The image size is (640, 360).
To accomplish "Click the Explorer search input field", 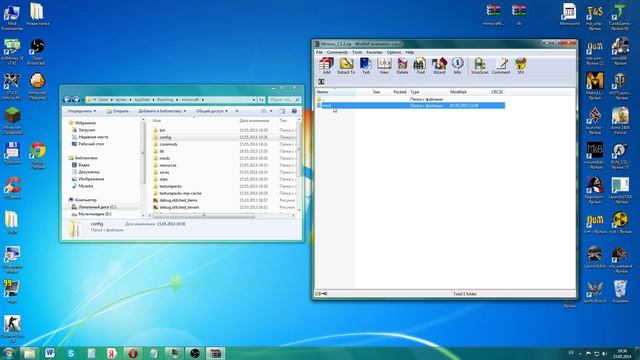I will [x=284, y=100].
